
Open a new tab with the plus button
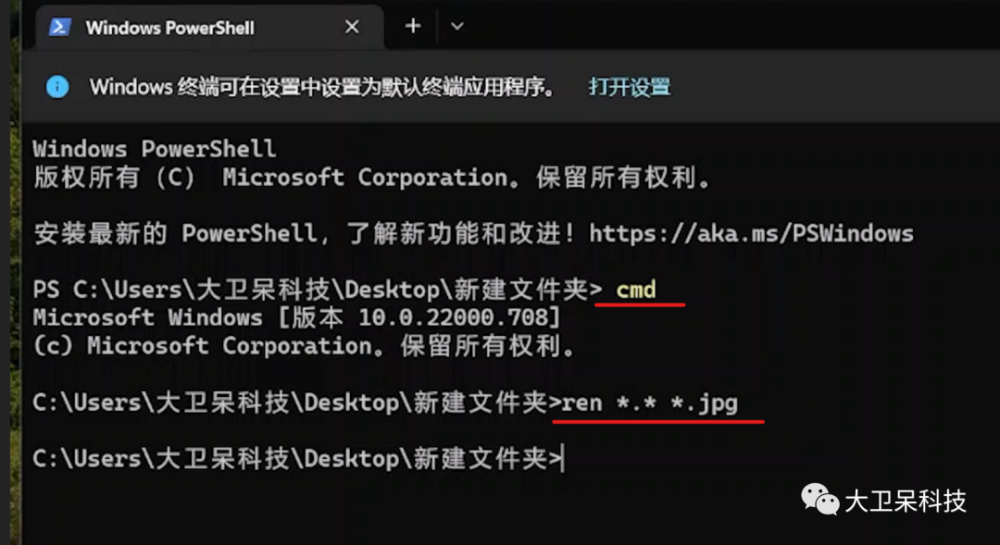click(412, 27)
